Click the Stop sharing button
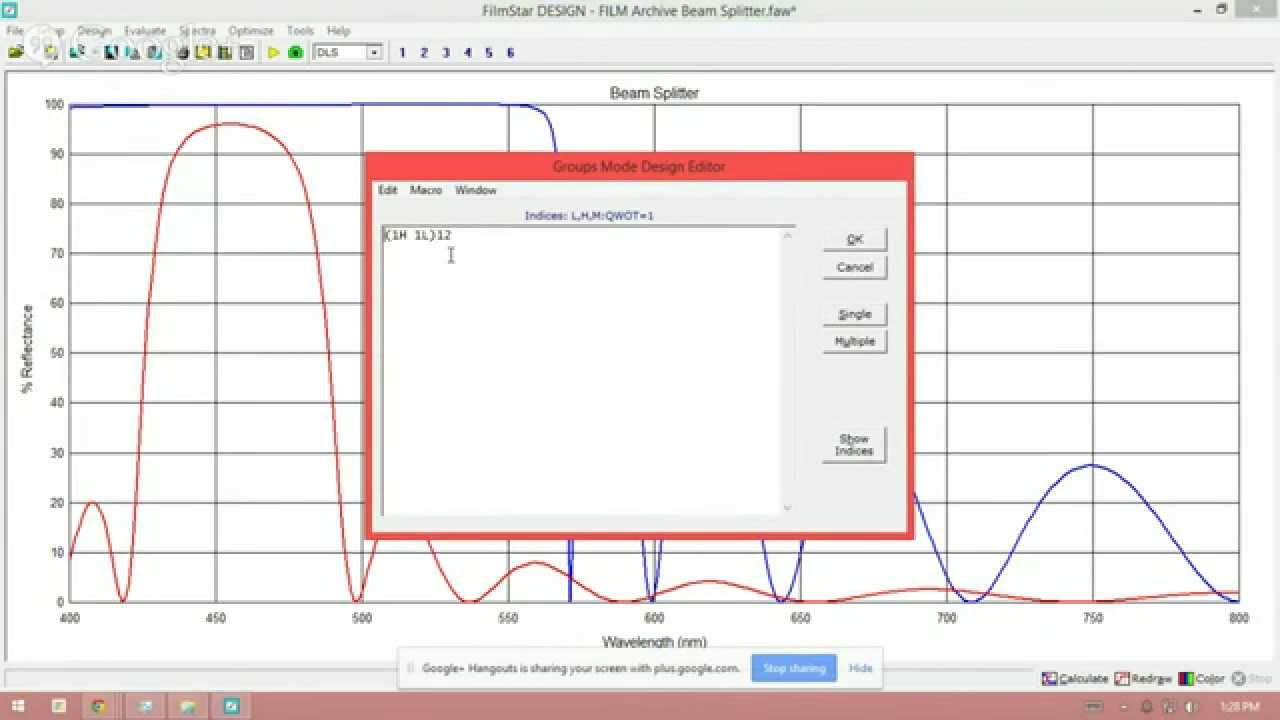1280x720 pixels. pyautogui.click(x=794, y=668)
